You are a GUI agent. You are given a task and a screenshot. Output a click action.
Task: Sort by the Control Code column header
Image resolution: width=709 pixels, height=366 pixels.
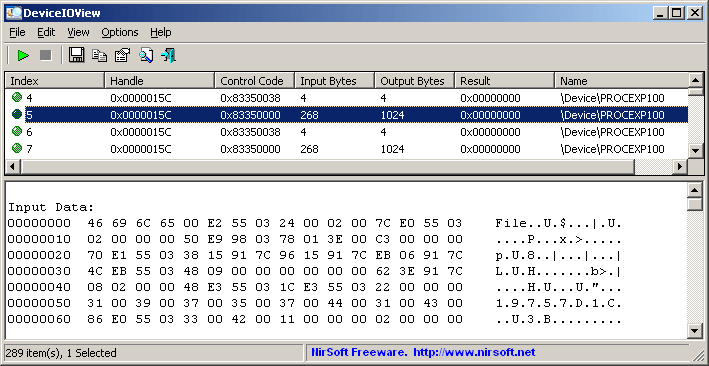(x=255, y=81)
